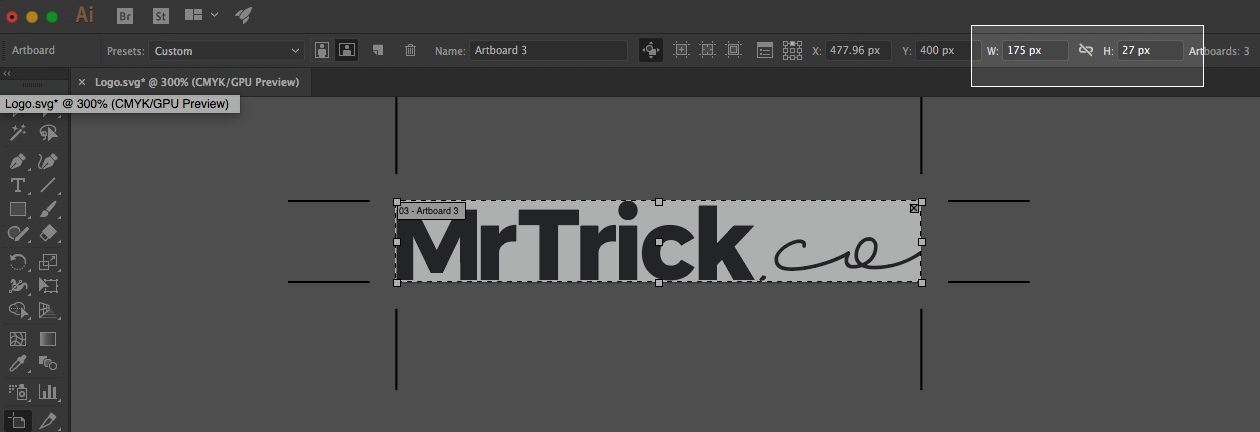Open Adobe Bridge via the Br icon
1260x432 pixels.
click(x=125, y=15)
